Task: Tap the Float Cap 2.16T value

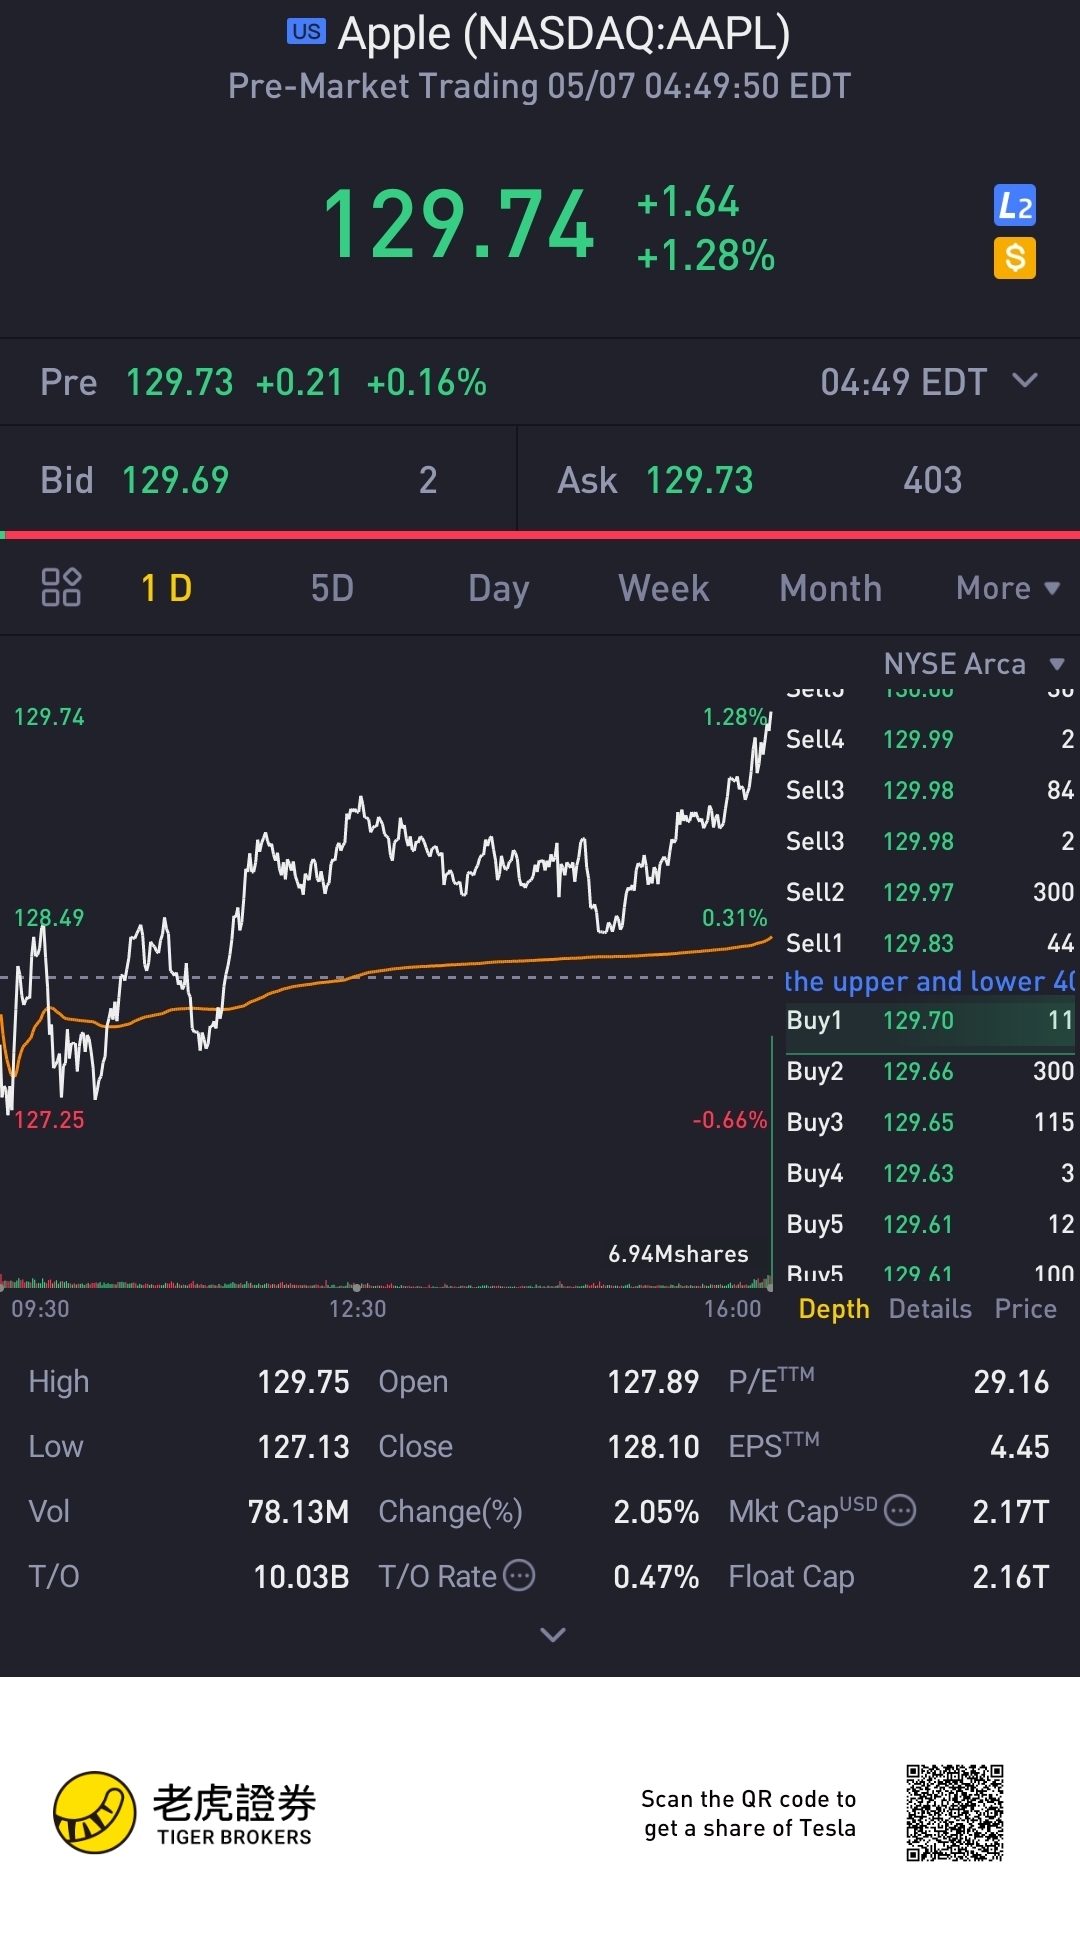Action: pyautogui.click(x=1011, y=1577)
